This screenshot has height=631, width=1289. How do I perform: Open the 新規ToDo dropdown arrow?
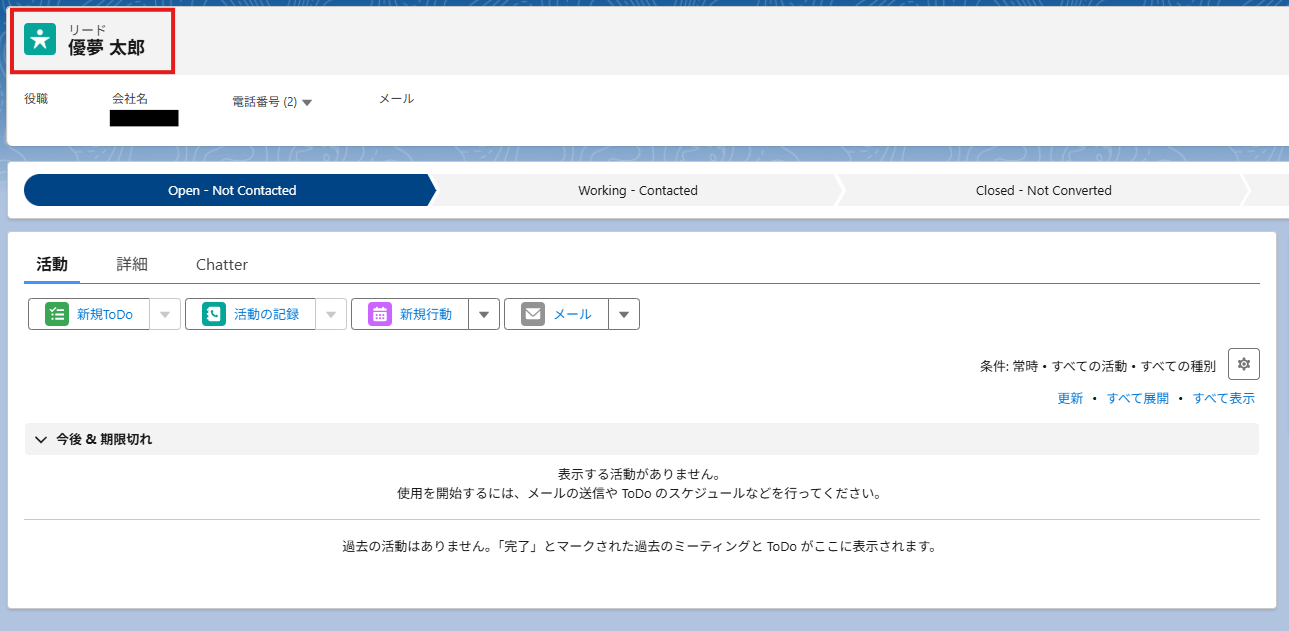click(x=164, y=313)
